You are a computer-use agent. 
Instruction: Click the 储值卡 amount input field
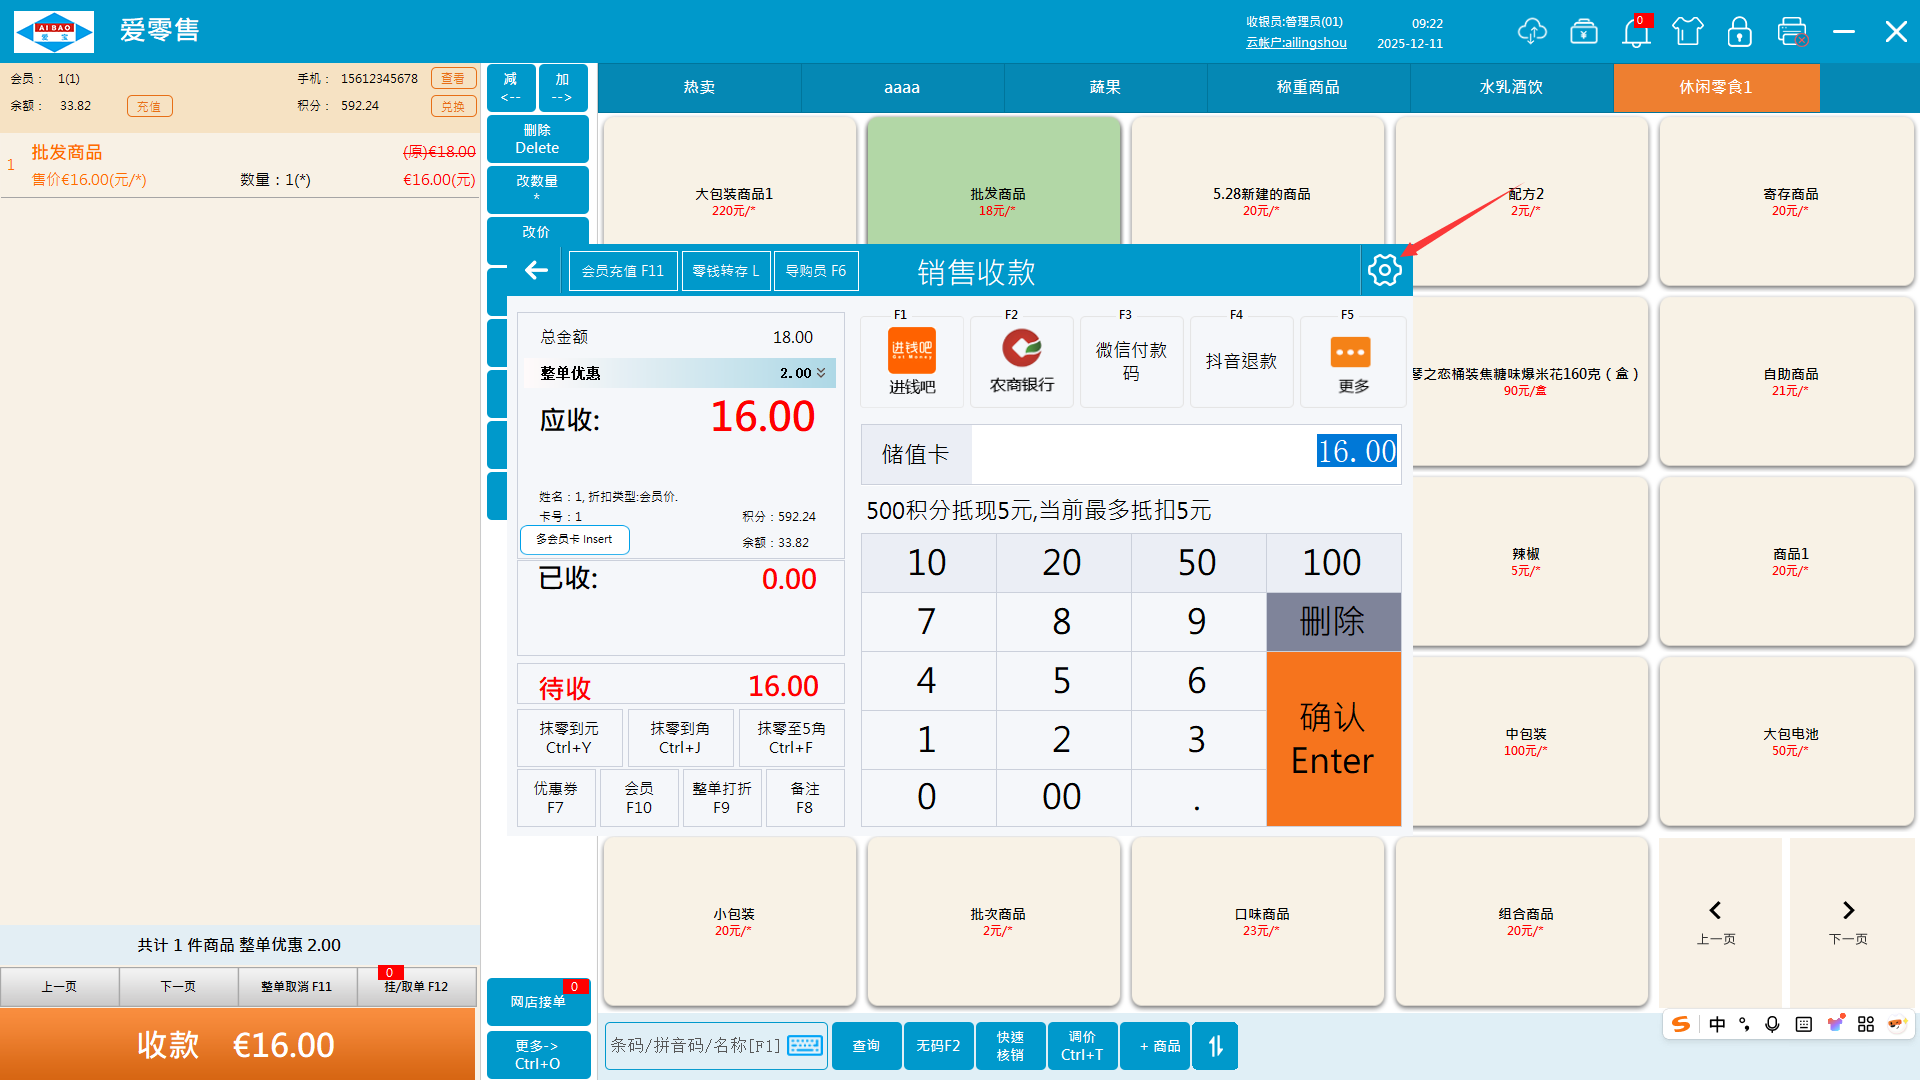[x=1185, y=453]
